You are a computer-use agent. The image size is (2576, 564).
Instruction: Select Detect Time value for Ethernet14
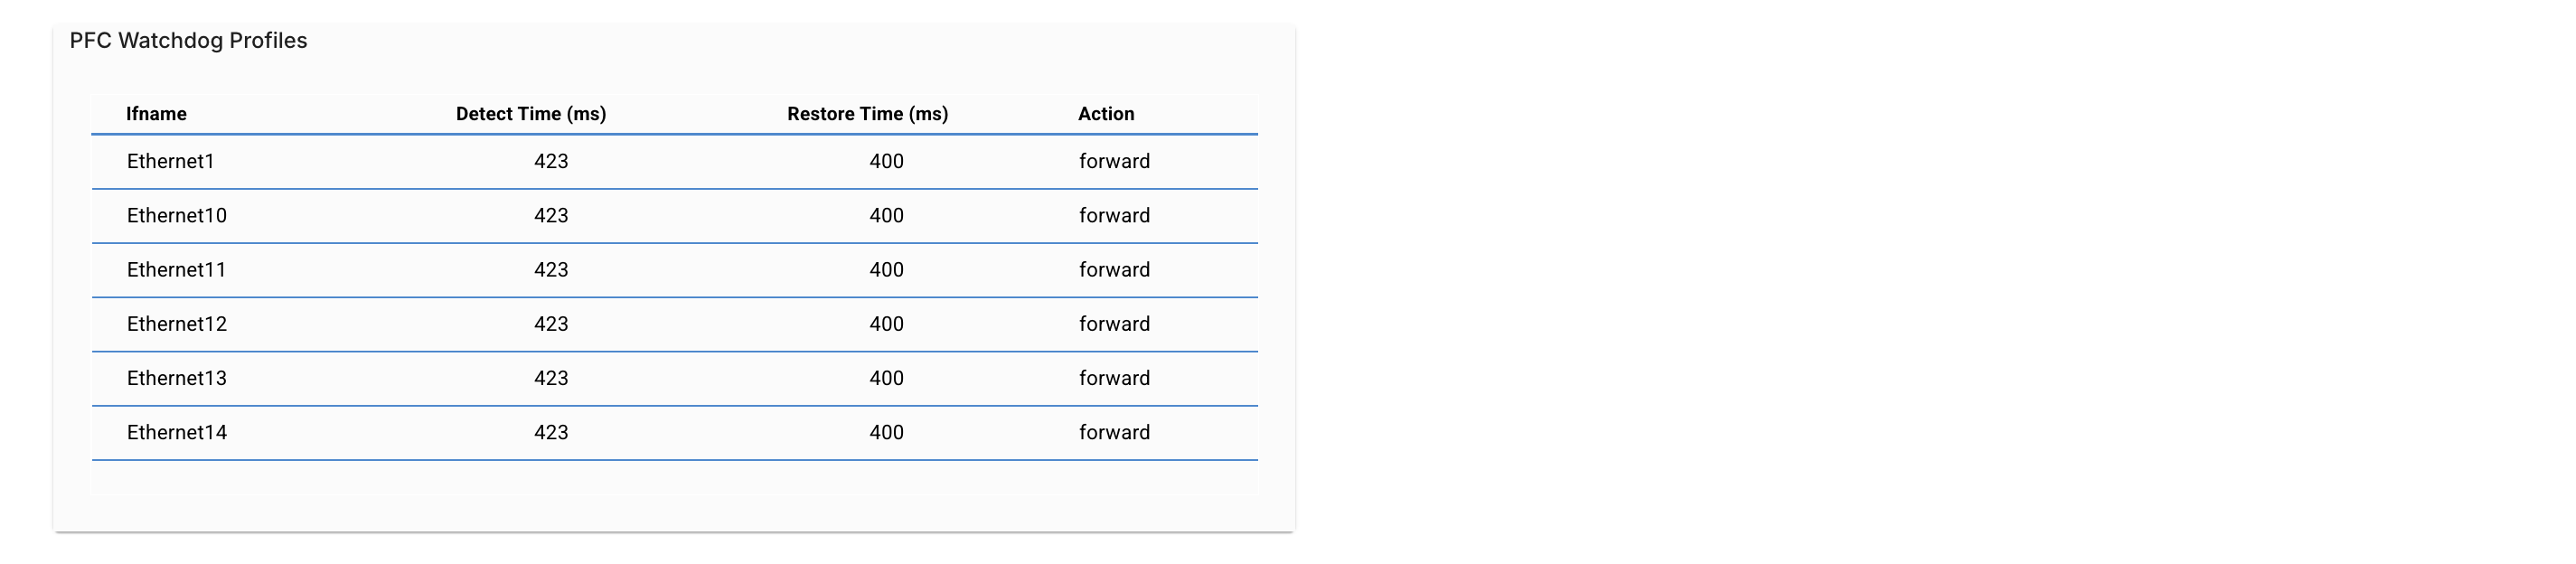(x=551, y=432)
